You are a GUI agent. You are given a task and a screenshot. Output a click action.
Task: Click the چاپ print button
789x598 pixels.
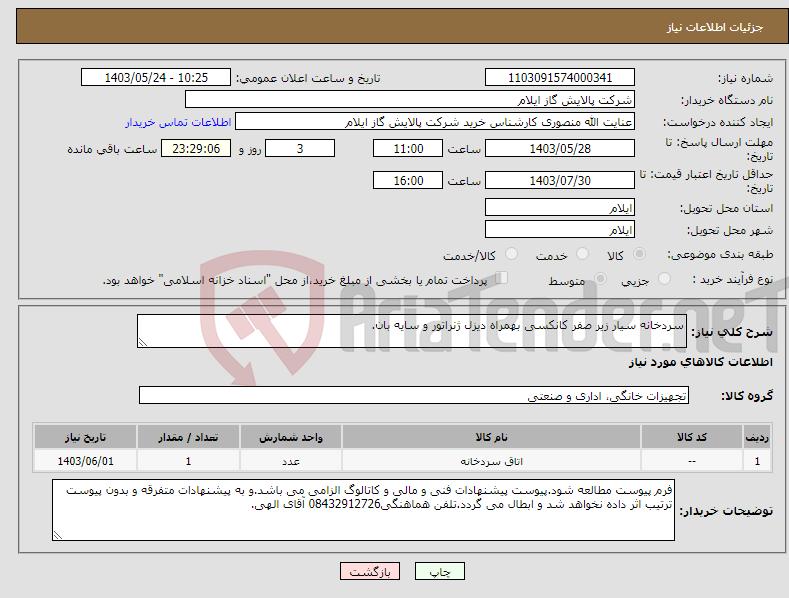click(x=440, y=571)
